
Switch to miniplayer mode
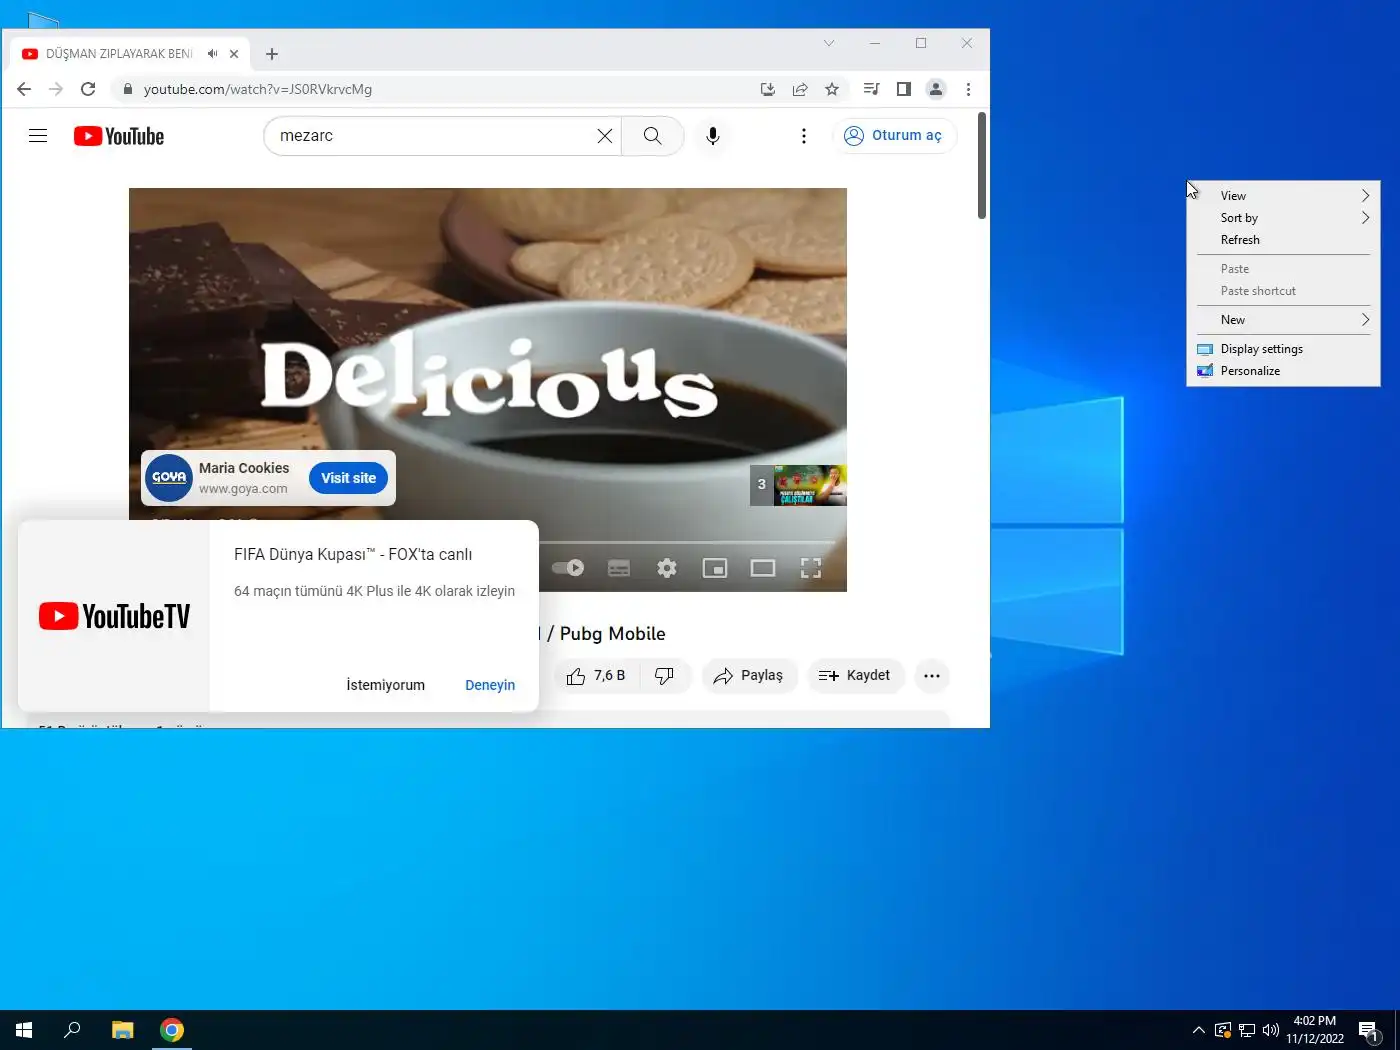(x=715, y=568)
